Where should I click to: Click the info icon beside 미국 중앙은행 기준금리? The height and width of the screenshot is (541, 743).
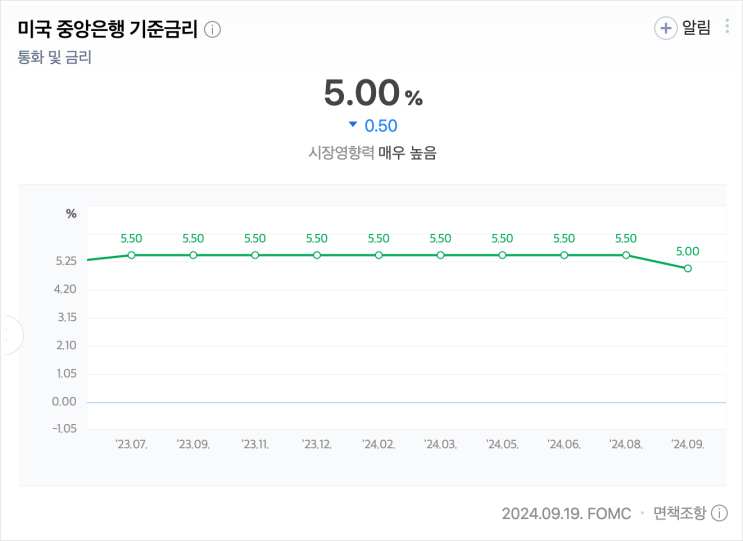pos(212,29)
